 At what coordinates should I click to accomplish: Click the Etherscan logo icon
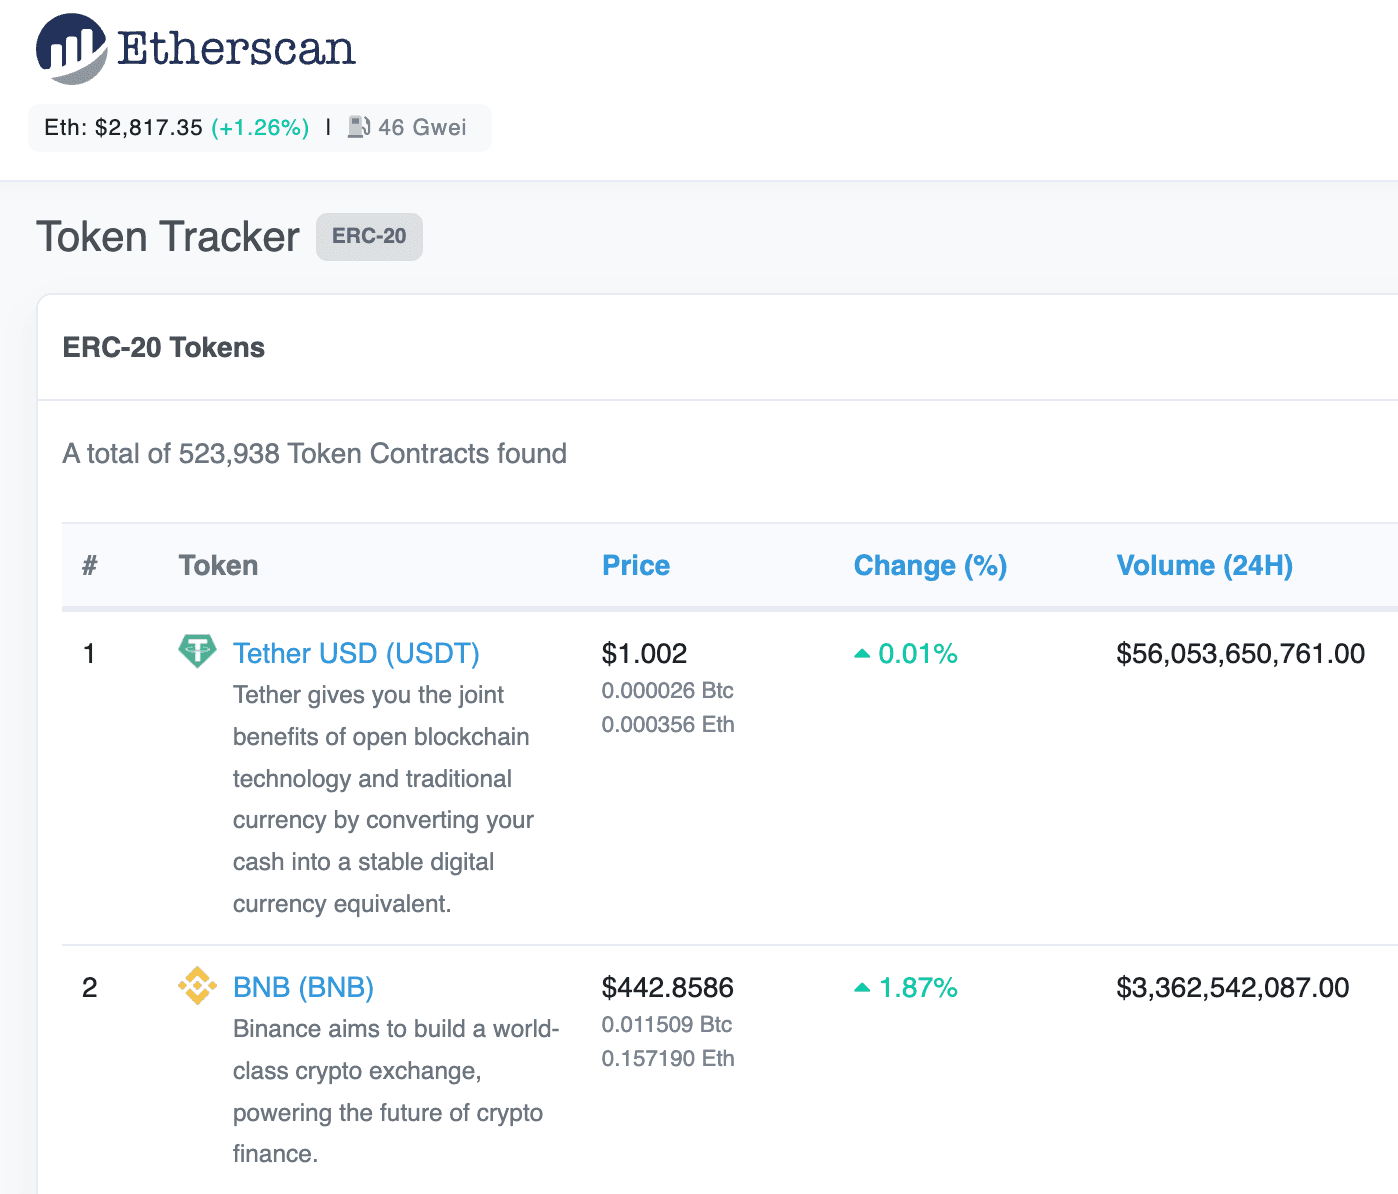71,48
